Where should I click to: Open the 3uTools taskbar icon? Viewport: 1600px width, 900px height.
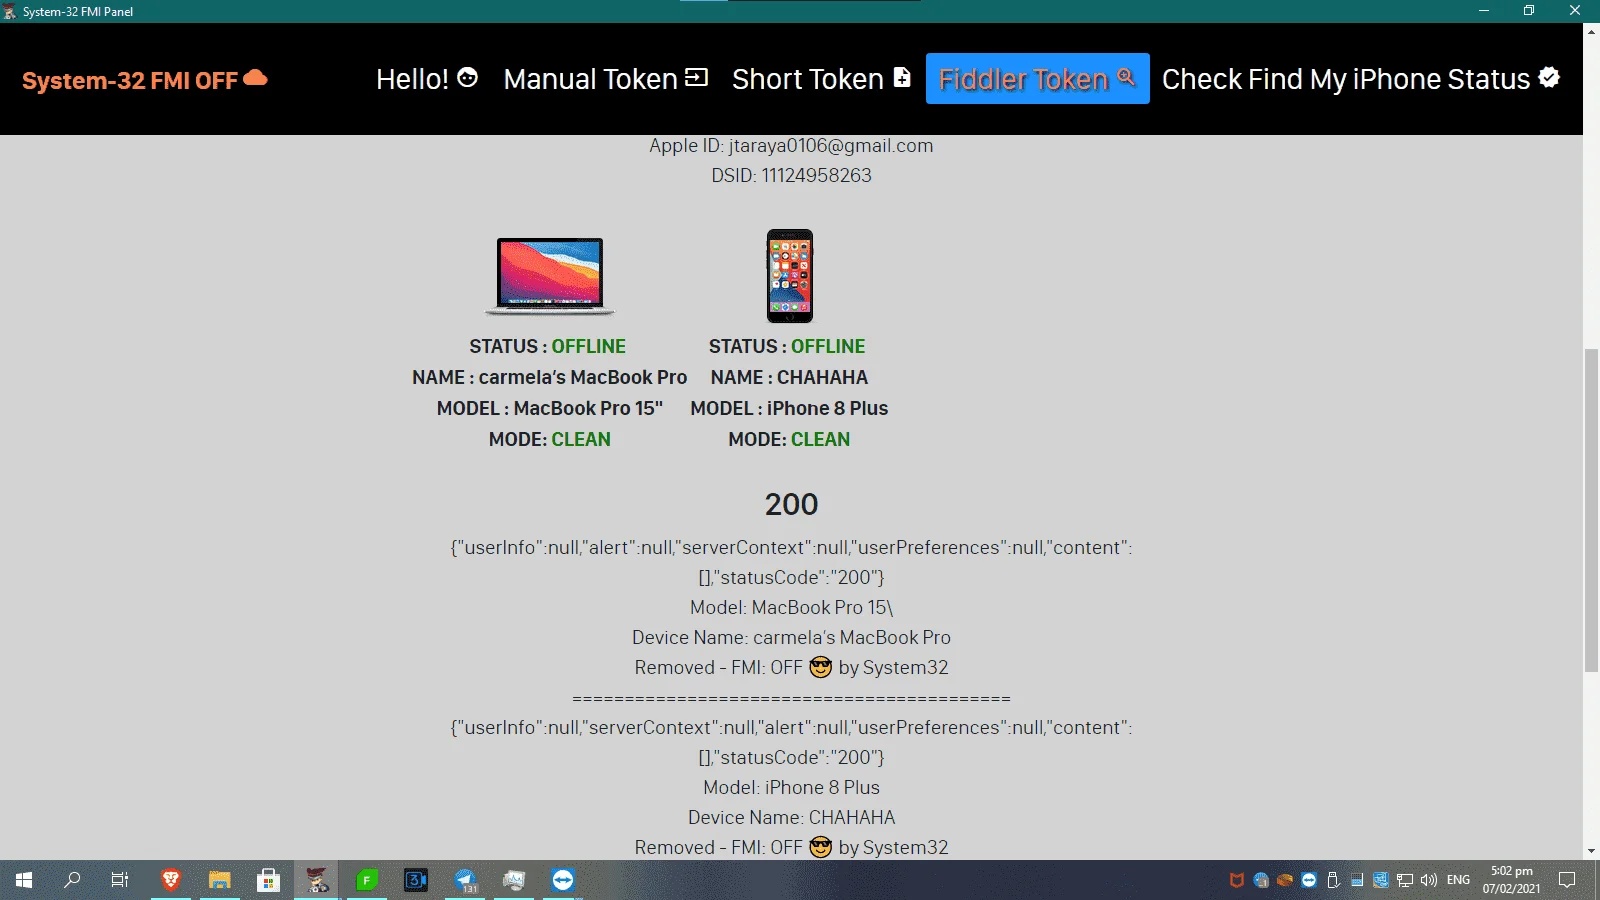(416, 880)
